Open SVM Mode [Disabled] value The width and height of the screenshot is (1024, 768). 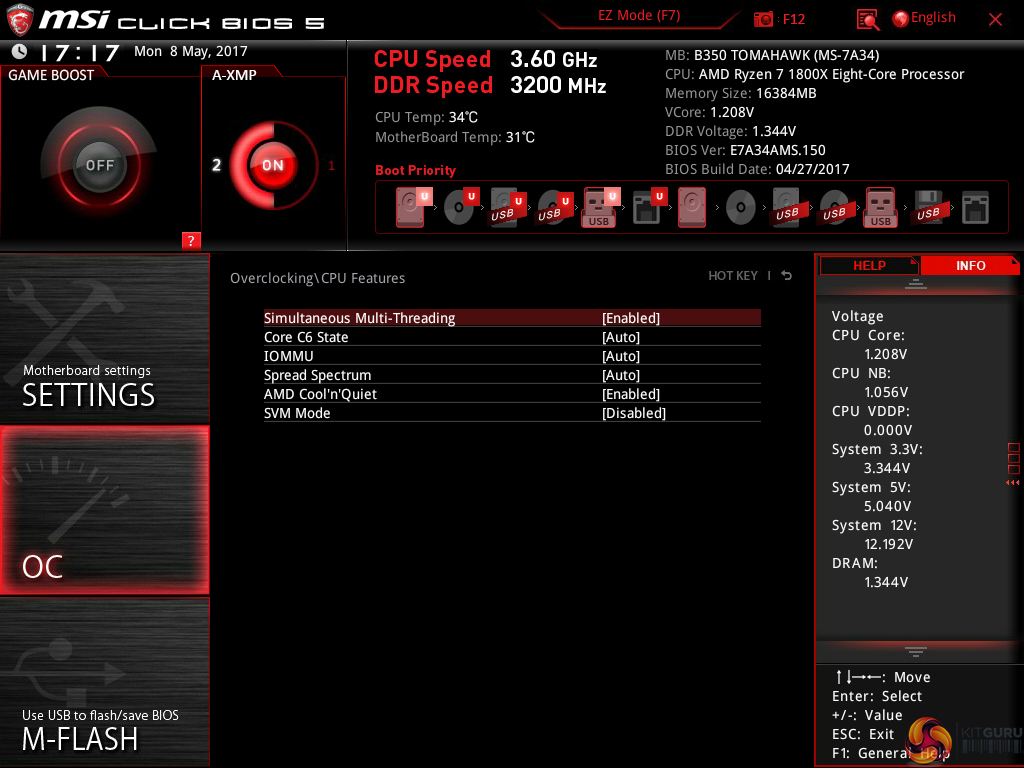pyautogui.click(x=634, y=413)
